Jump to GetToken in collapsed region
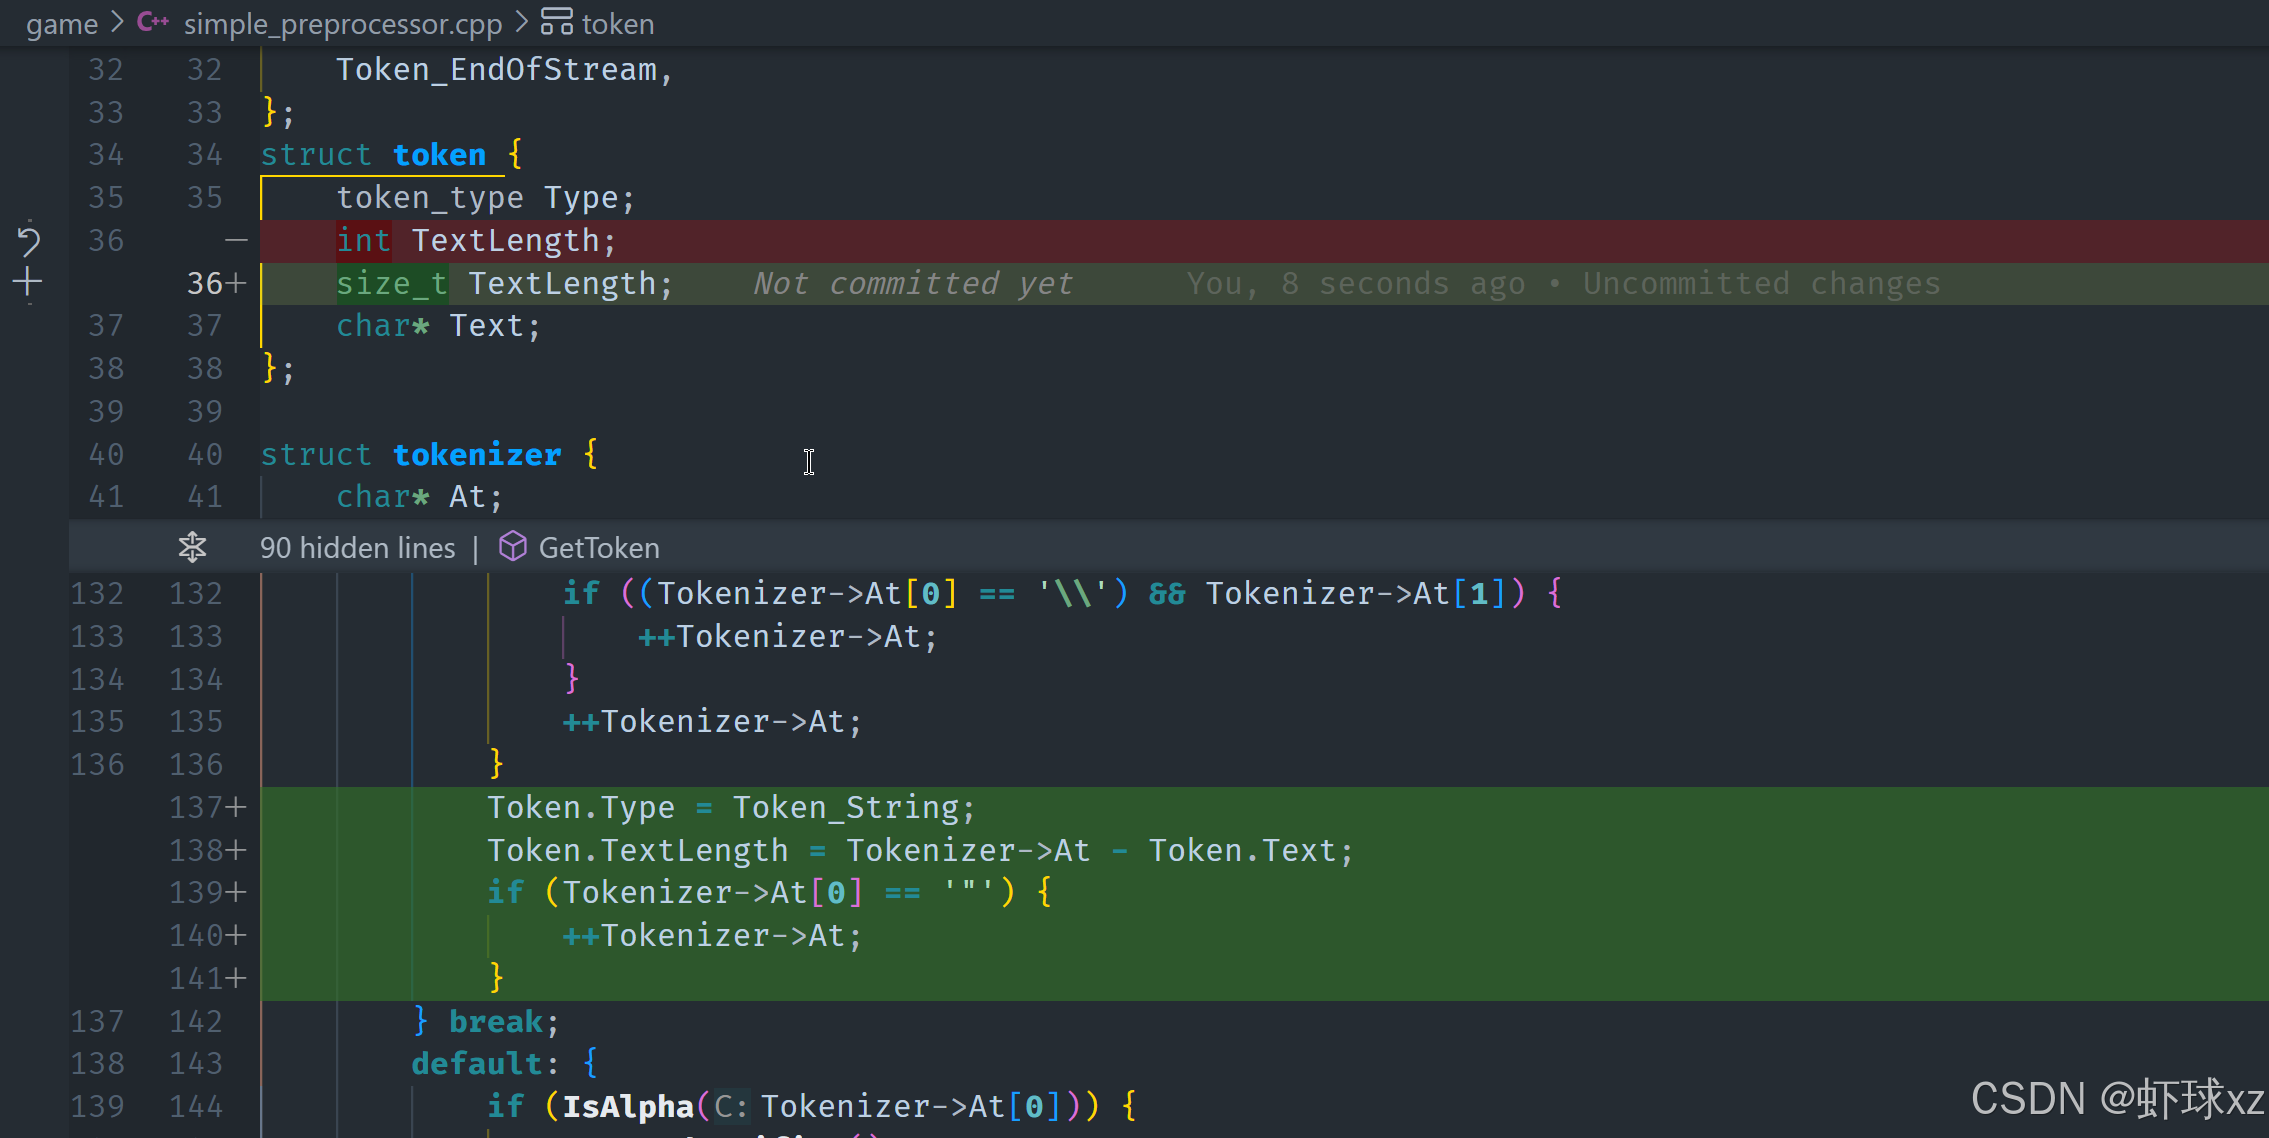2269x1138 pixels. (598, 548)
